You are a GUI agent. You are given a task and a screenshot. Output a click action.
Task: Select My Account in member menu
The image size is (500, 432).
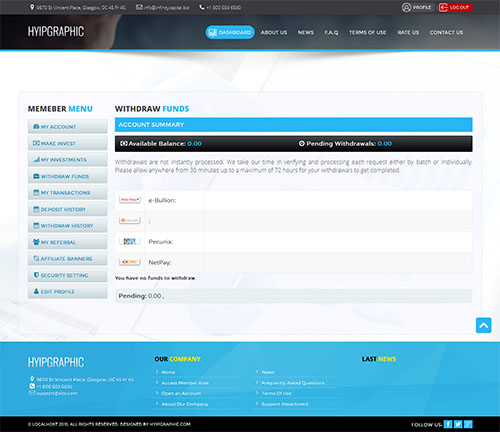coord(67,127)
